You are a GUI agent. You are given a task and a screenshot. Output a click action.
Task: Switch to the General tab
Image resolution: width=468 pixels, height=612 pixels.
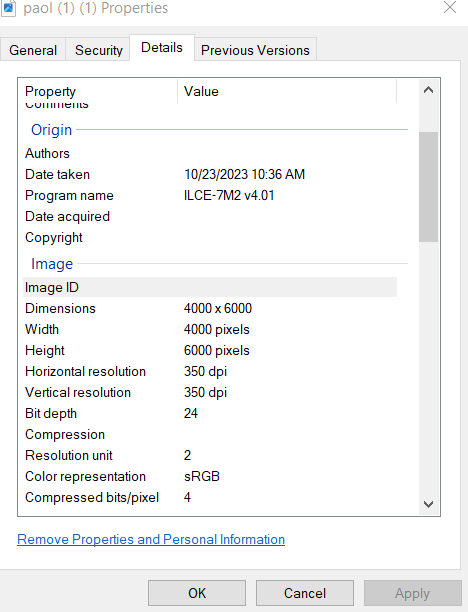pos(33,50)
